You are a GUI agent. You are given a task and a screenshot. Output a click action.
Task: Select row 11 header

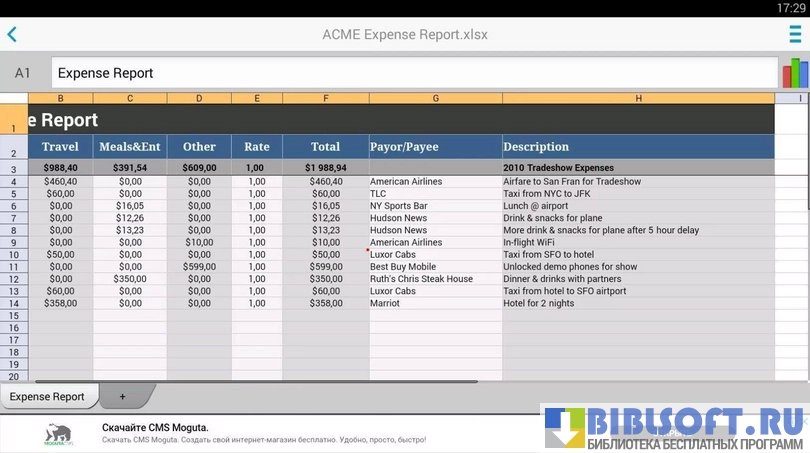click(x=14, y=267)
